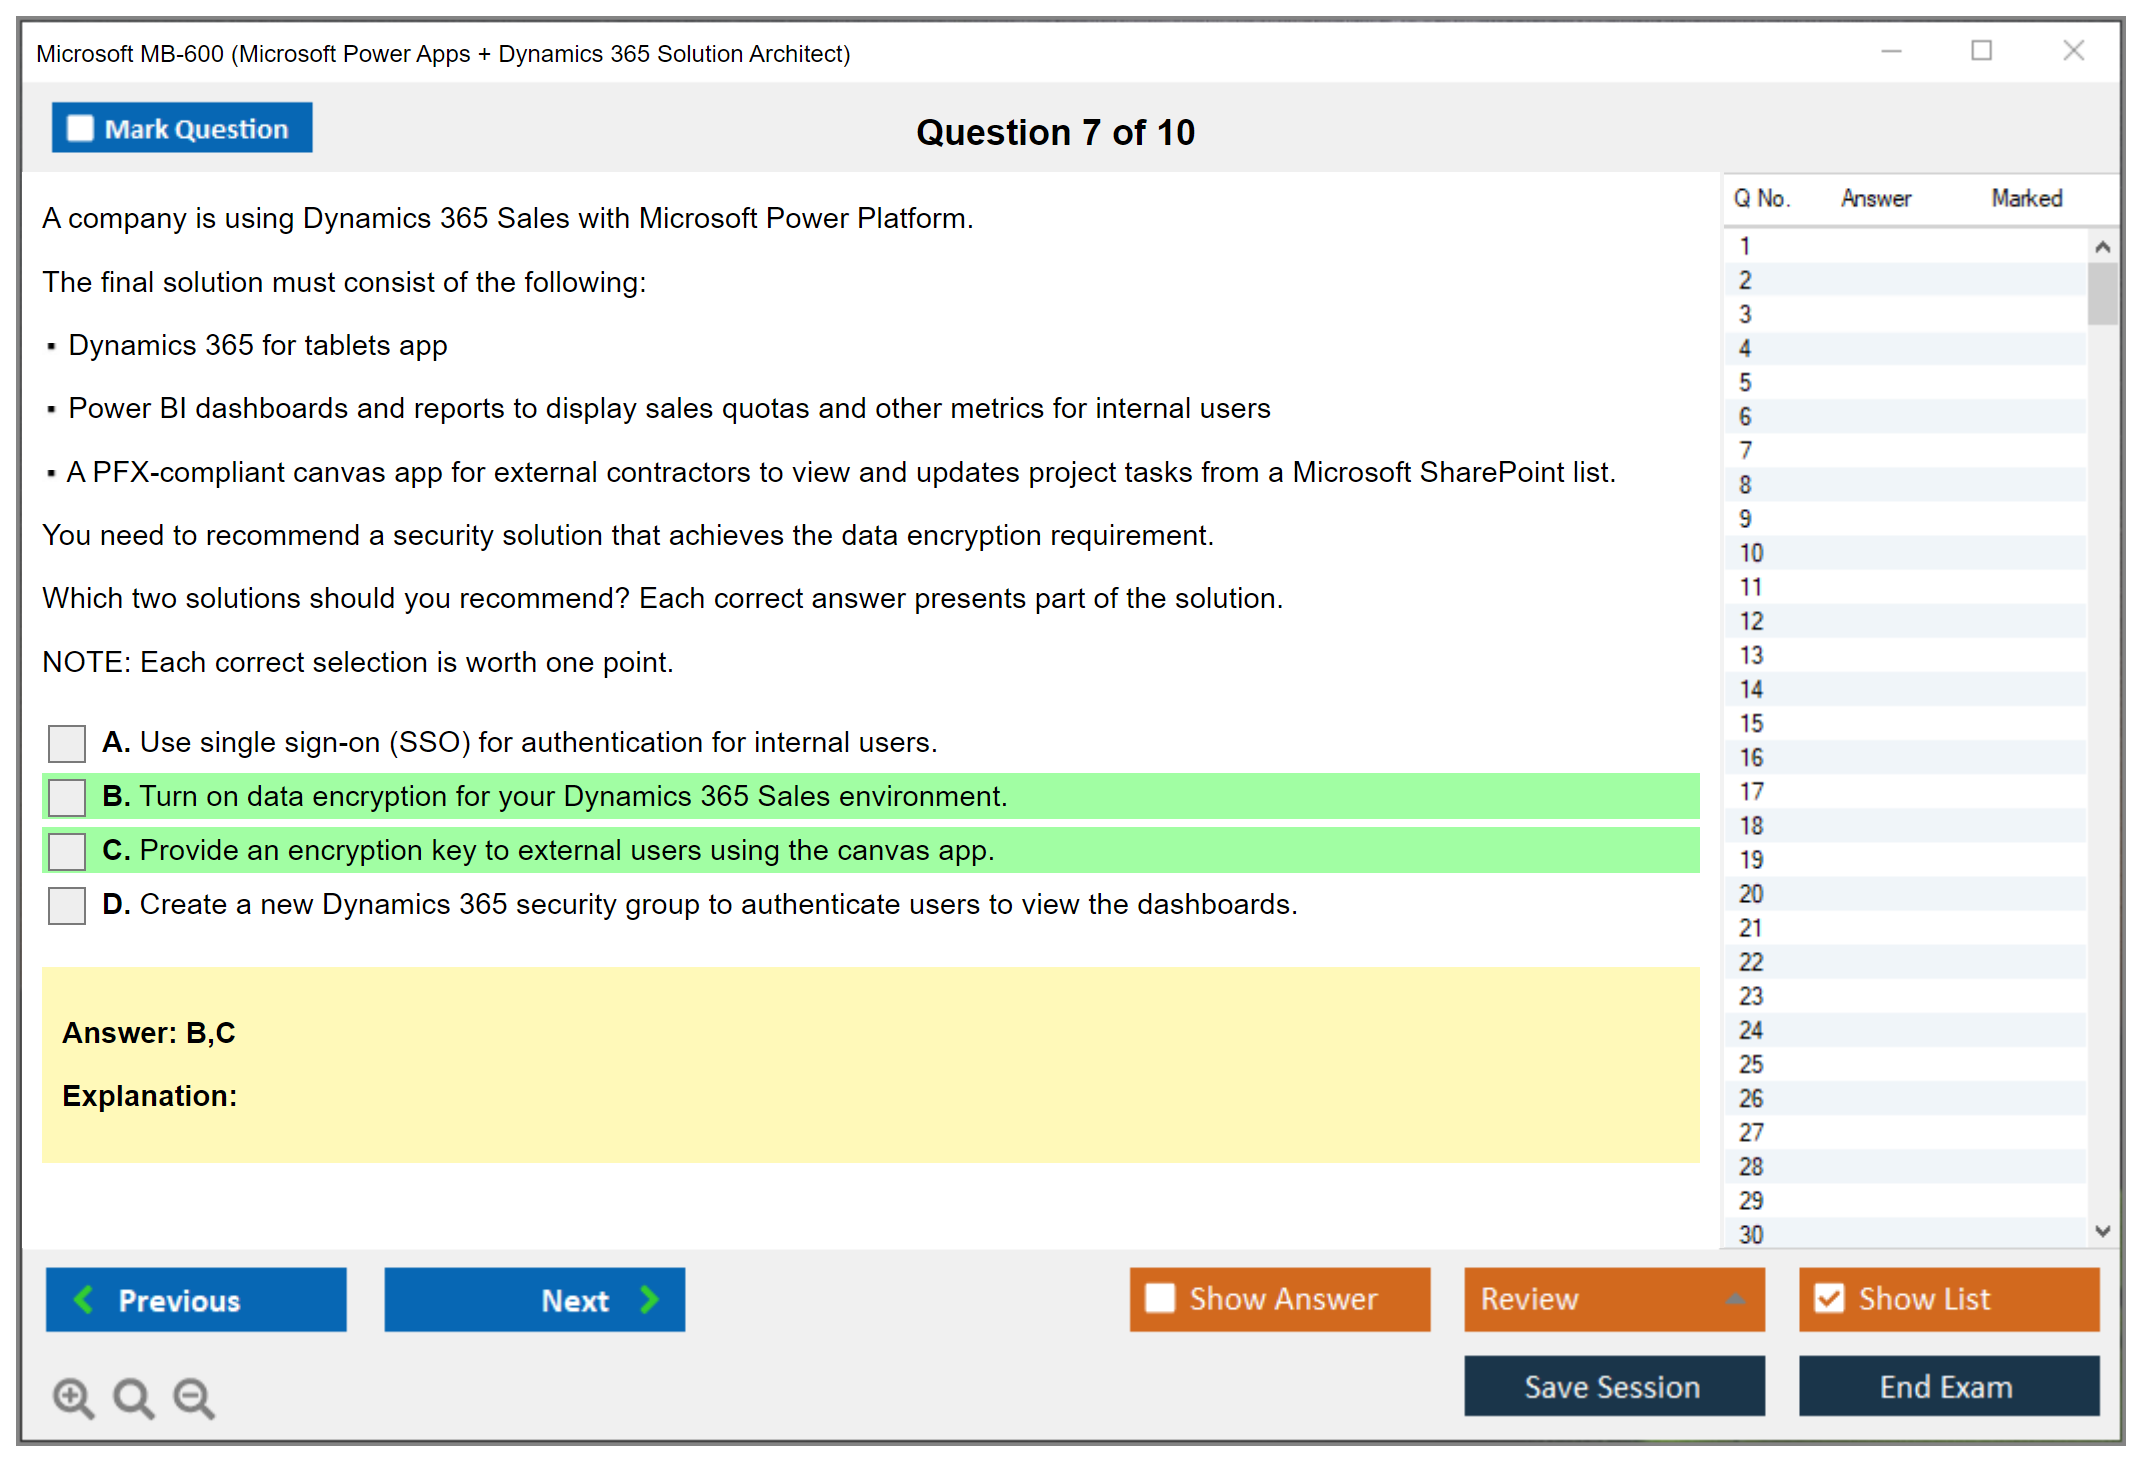The height and width of the screenshot is (1470, 2150).
Task: Click the End Exam button
Action: [x=1947, y=1386]
